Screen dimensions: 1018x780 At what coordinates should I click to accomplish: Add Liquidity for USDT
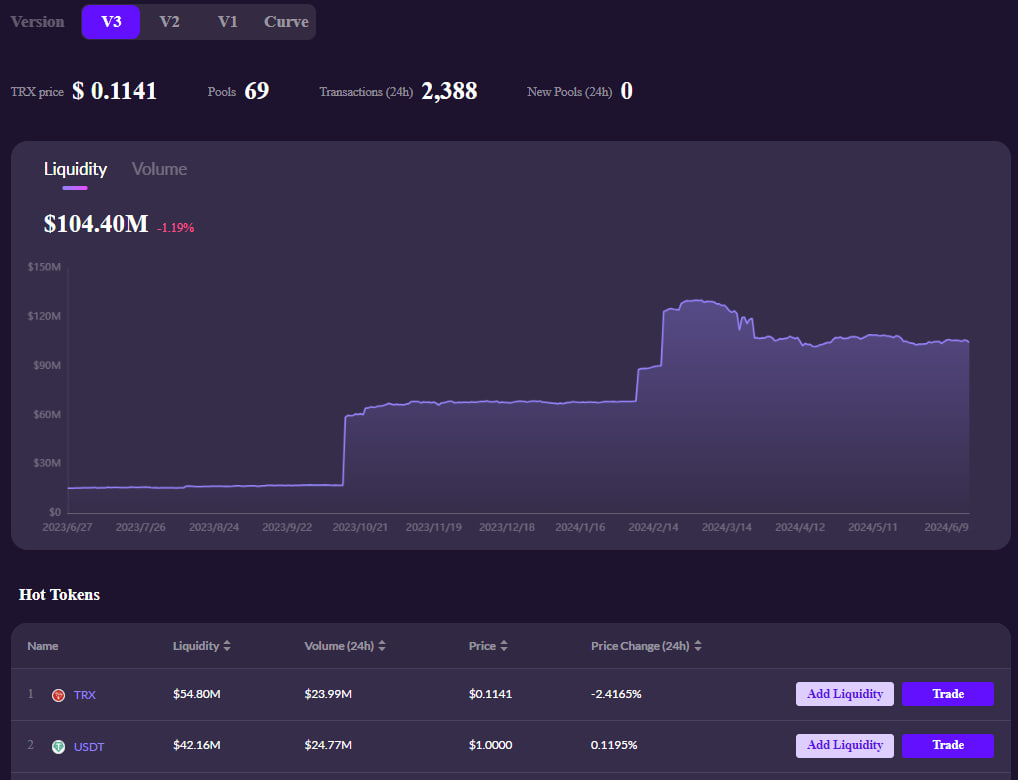coord(845,745)
